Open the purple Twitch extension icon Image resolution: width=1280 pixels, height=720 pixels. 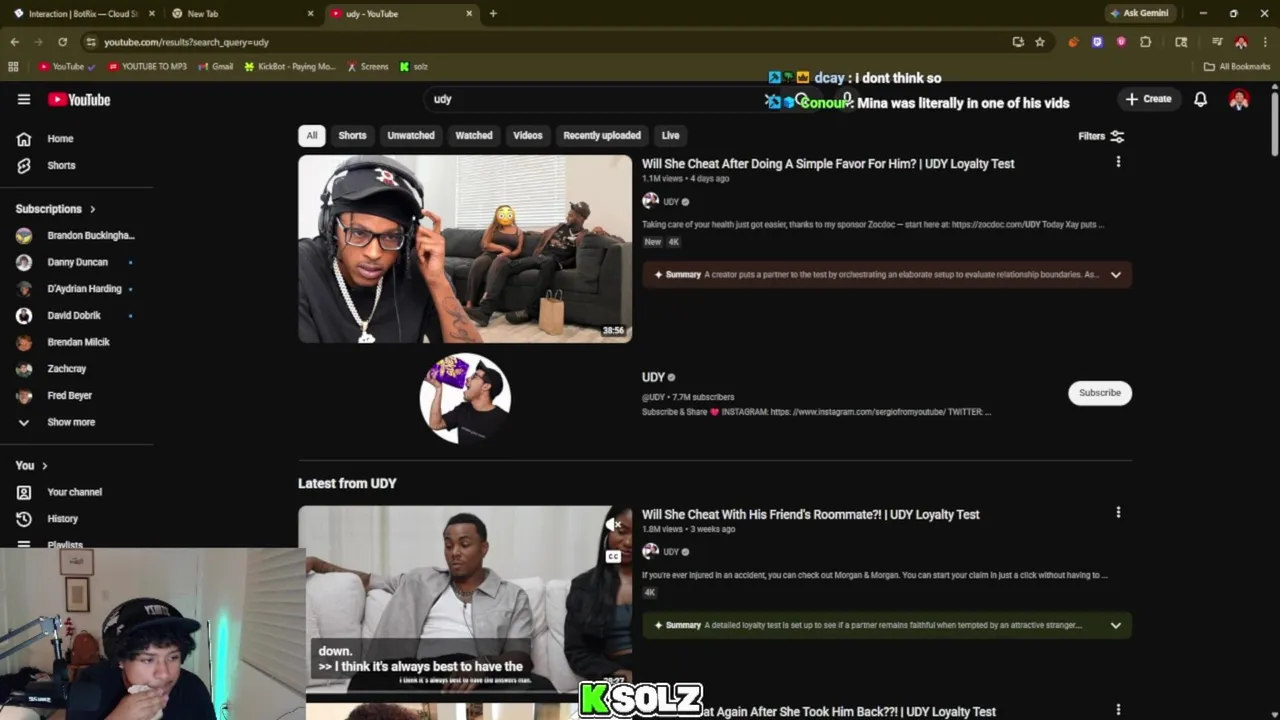[1097, 42]
